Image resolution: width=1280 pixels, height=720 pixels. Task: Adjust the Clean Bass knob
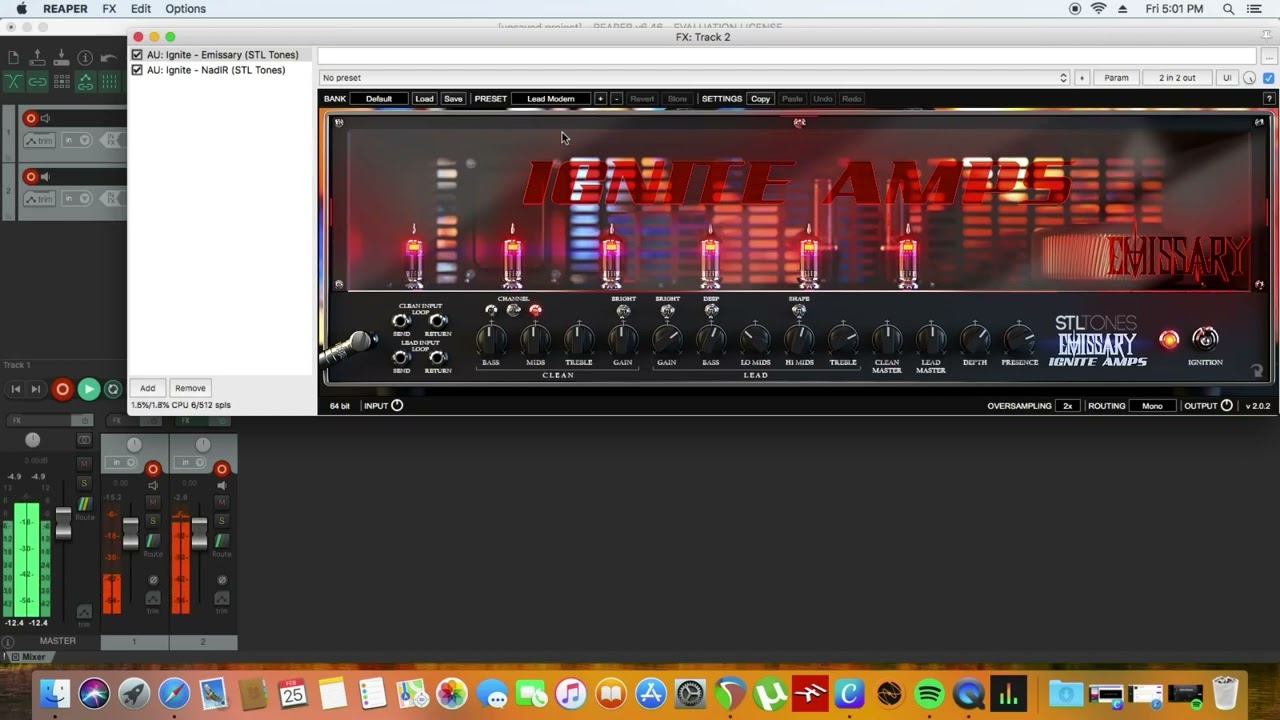point(491,340)
